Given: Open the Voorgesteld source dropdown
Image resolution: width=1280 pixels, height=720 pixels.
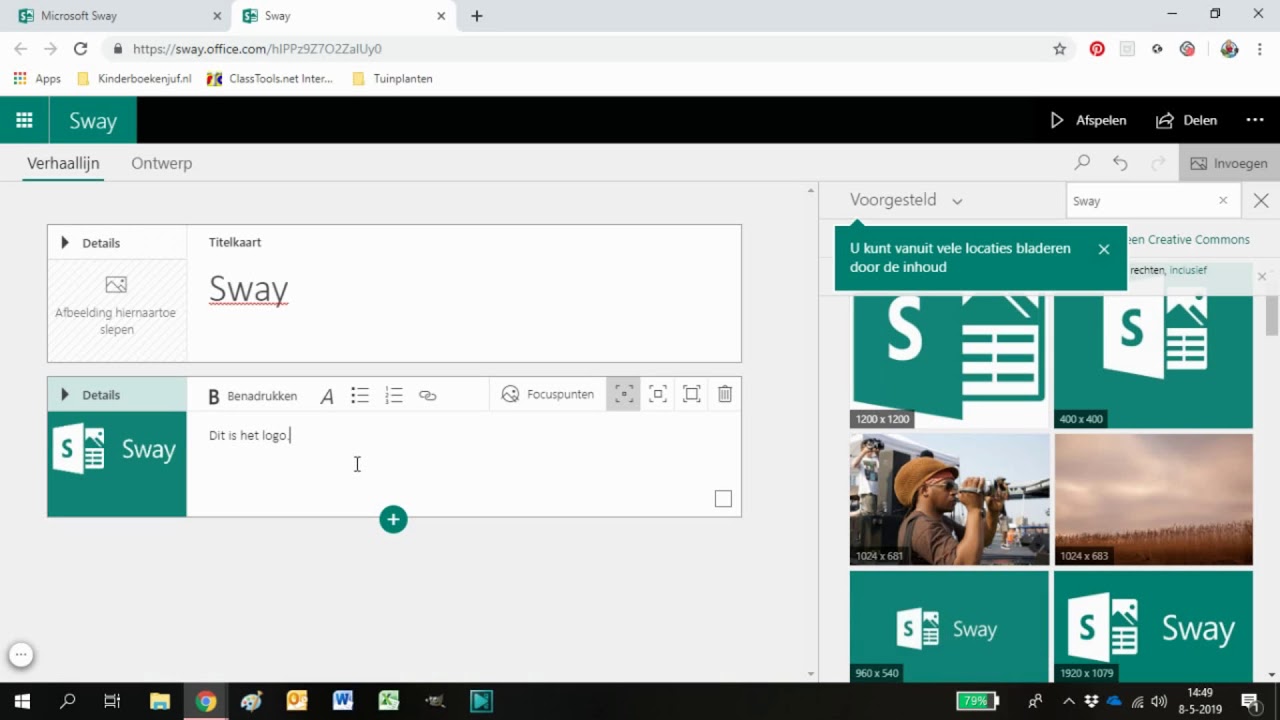Looking at the screenshot, I should [x=906, y=200].
